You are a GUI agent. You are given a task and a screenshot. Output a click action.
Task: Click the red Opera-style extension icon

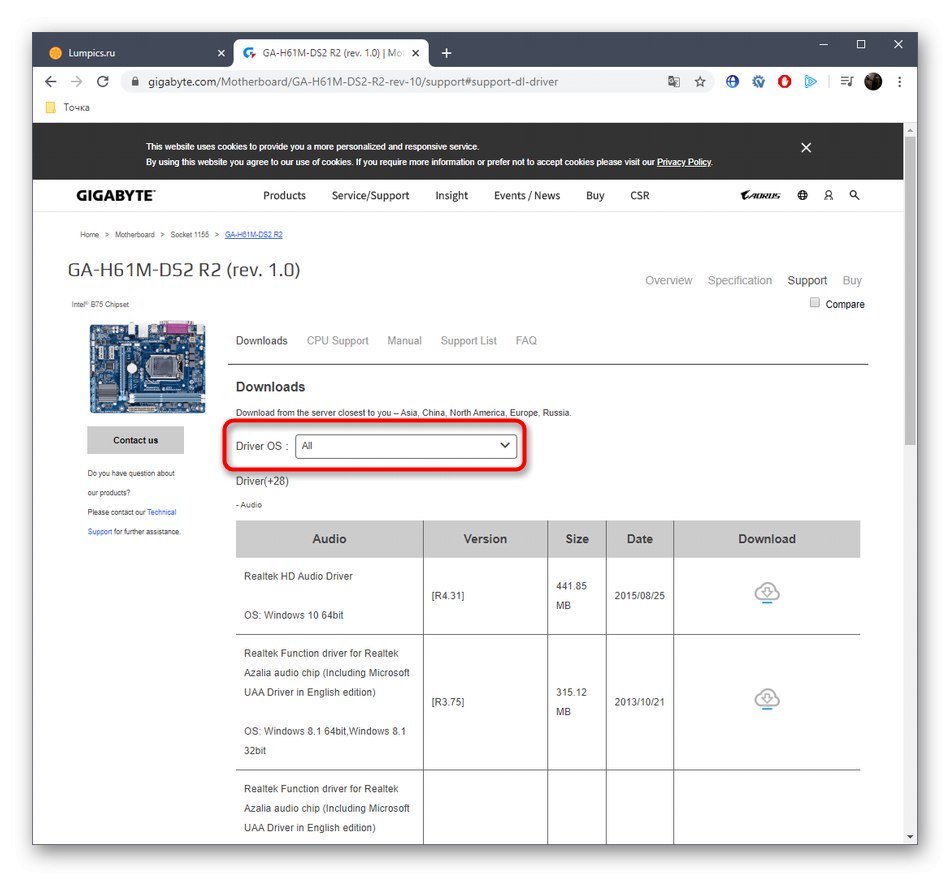785,82
